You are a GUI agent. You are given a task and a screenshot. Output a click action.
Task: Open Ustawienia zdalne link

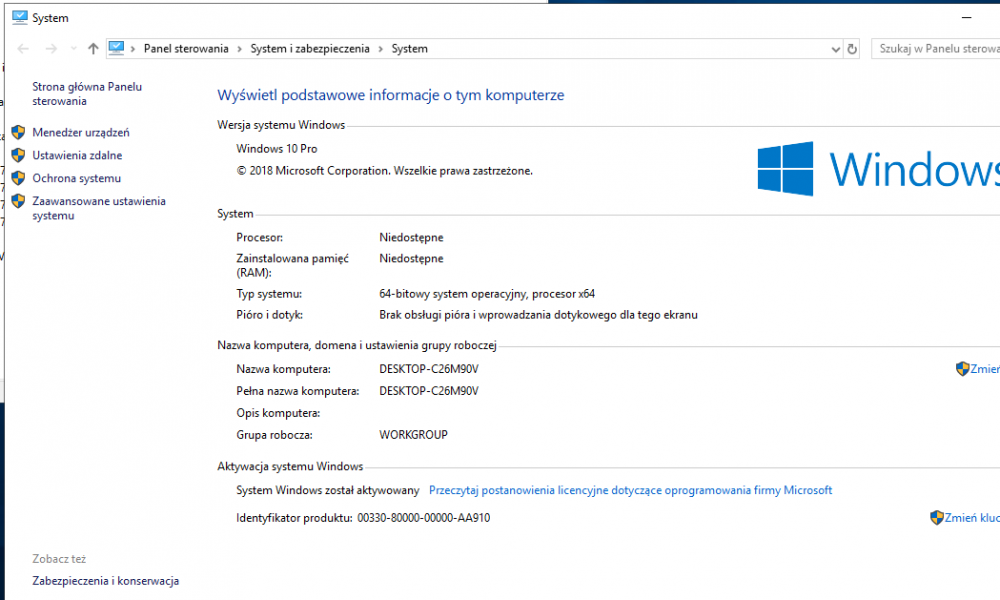coord(77,156)
